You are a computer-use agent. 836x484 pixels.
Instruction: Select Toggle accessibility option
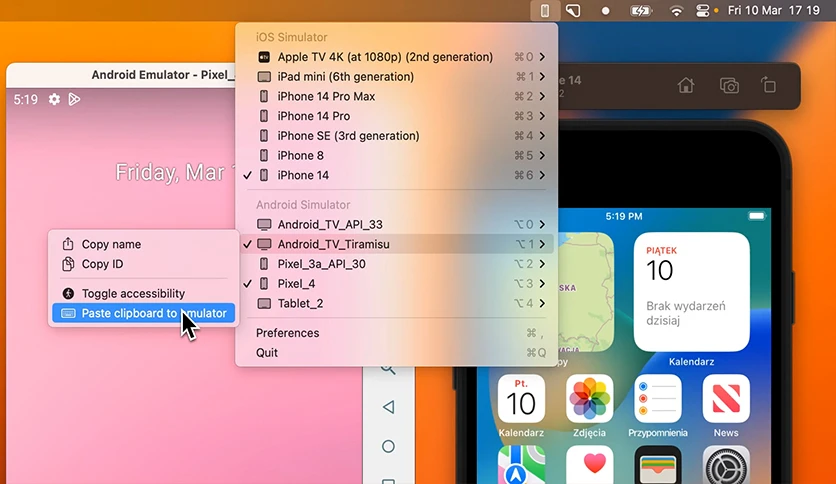143,294
